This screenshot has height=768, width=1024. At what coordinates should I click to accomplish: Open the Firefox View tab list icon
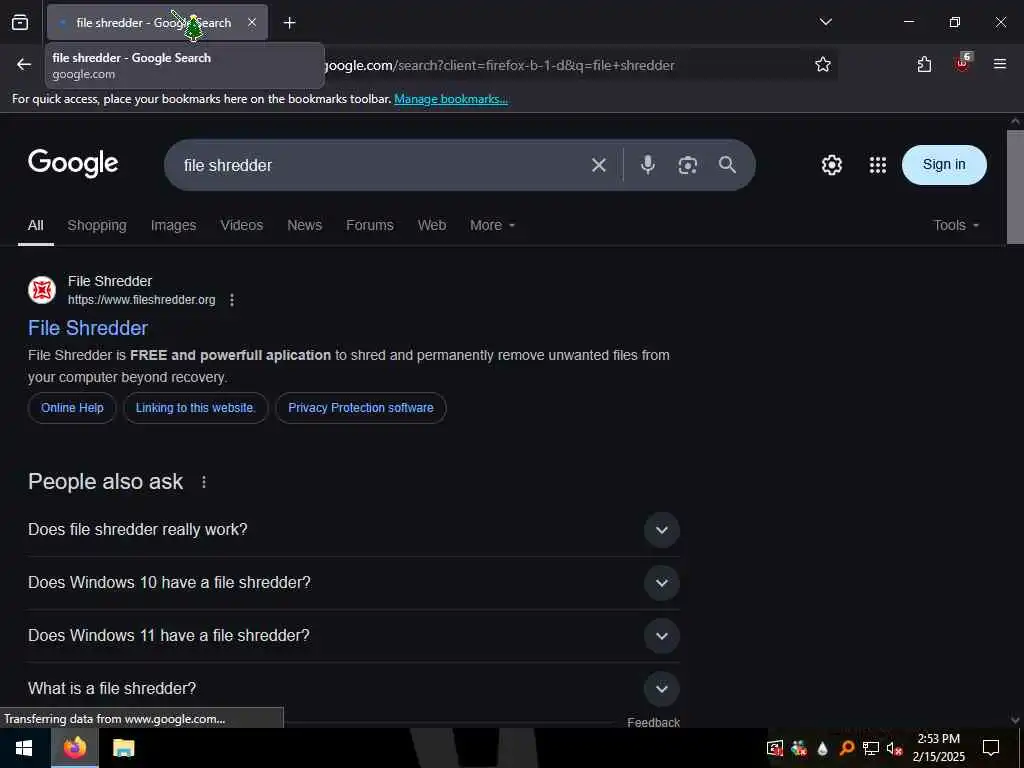click(x=20, y=22)
